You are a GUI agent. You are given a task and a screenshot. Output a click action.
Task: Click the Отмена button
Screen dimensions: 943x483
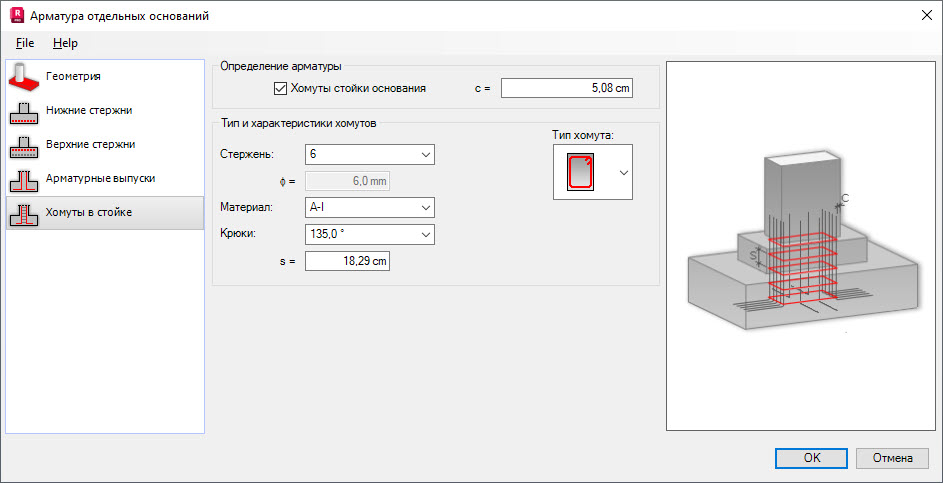pyautogui.click(x=892, y=458)
